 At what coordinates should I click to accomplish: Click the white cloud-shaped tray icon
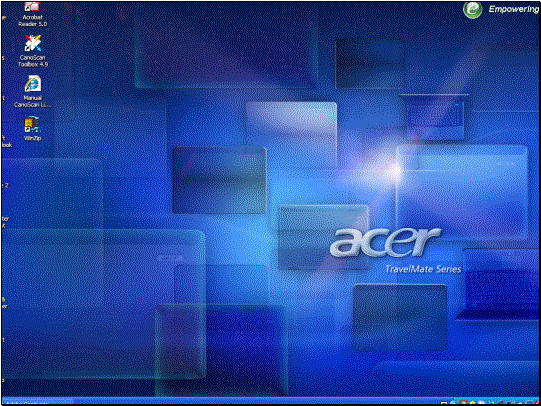(481, 403)
